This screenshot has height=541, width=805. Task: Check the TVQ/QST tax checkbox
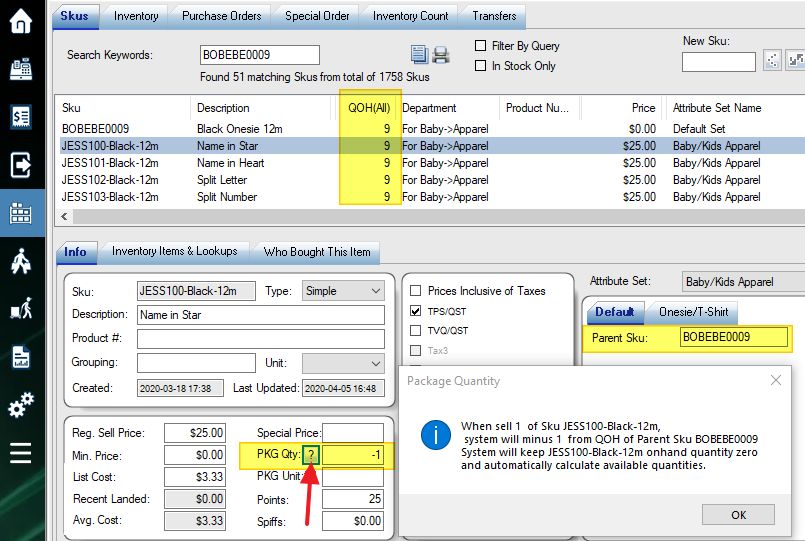(x=415, y=331)
